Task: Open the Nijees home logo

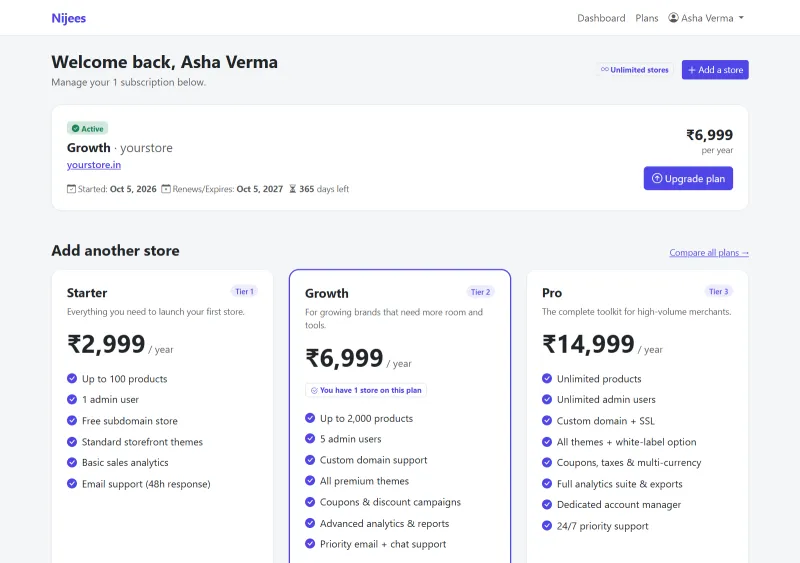Action: tap(68, 18)
